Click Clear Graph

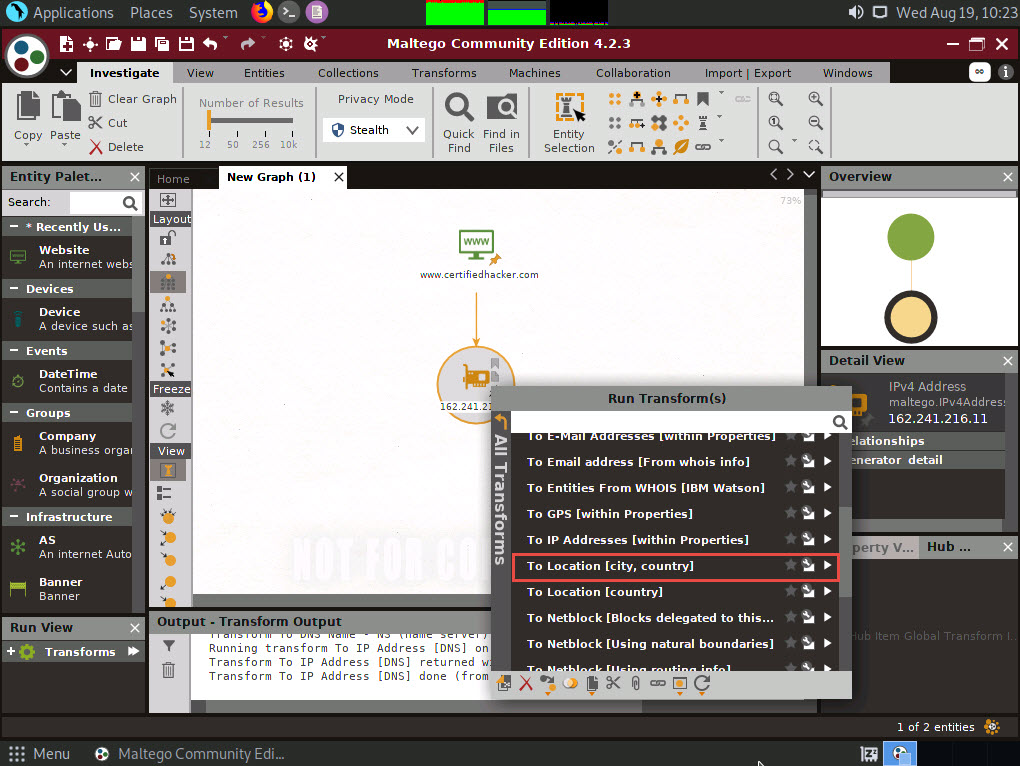point(133,99)
